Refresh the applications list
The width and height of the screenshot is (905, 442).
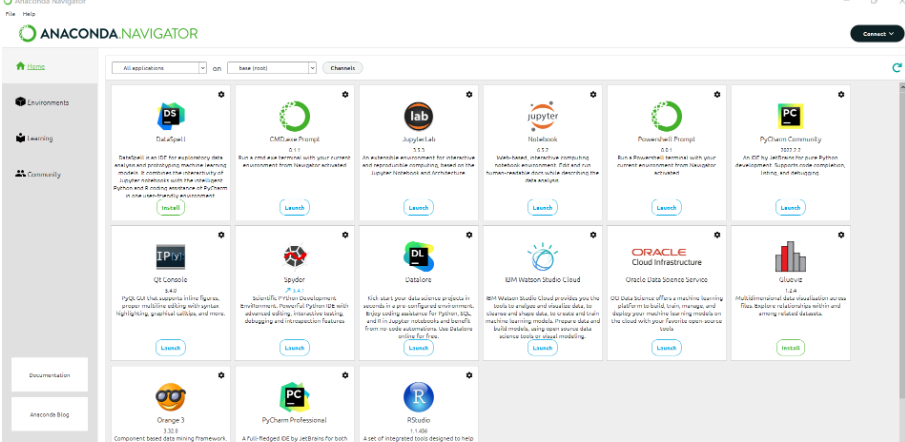[897, 68]
